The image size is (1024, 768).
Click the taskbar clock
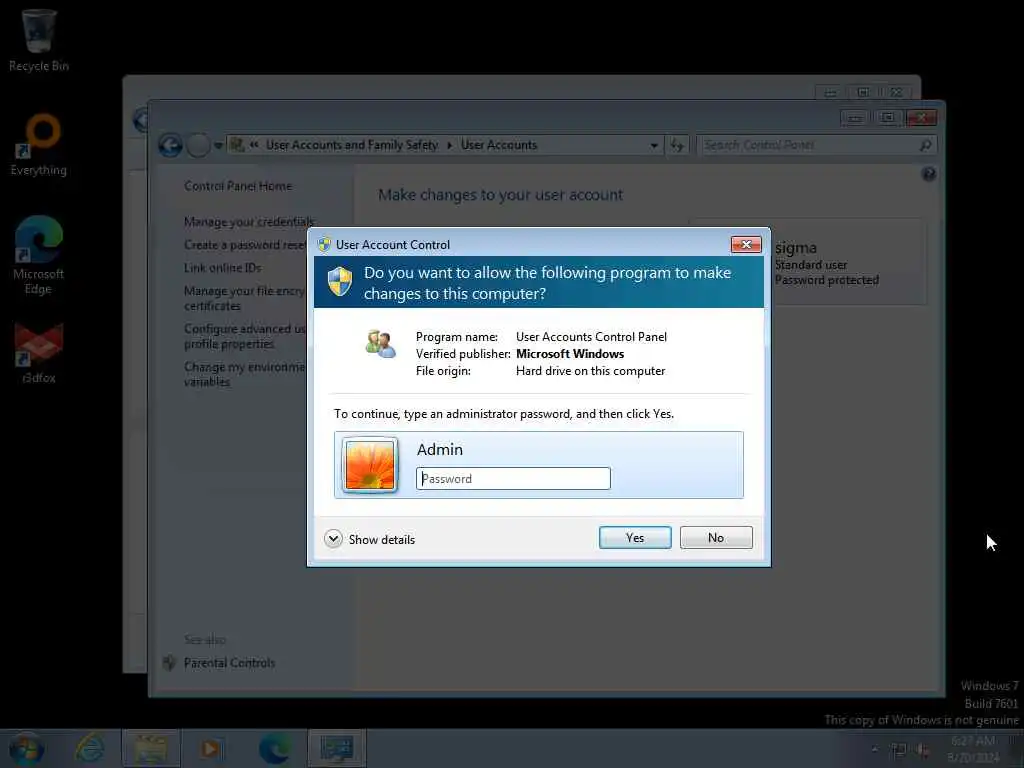click(x=973, y=749)
